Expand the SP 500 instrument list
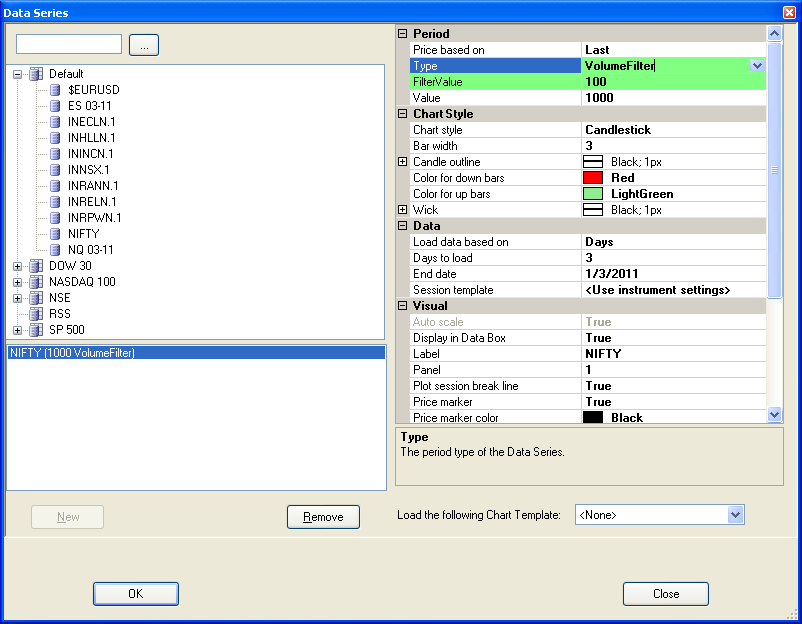Image resolution: width=802 pixels, height=624 pixels. pos(17,330)
